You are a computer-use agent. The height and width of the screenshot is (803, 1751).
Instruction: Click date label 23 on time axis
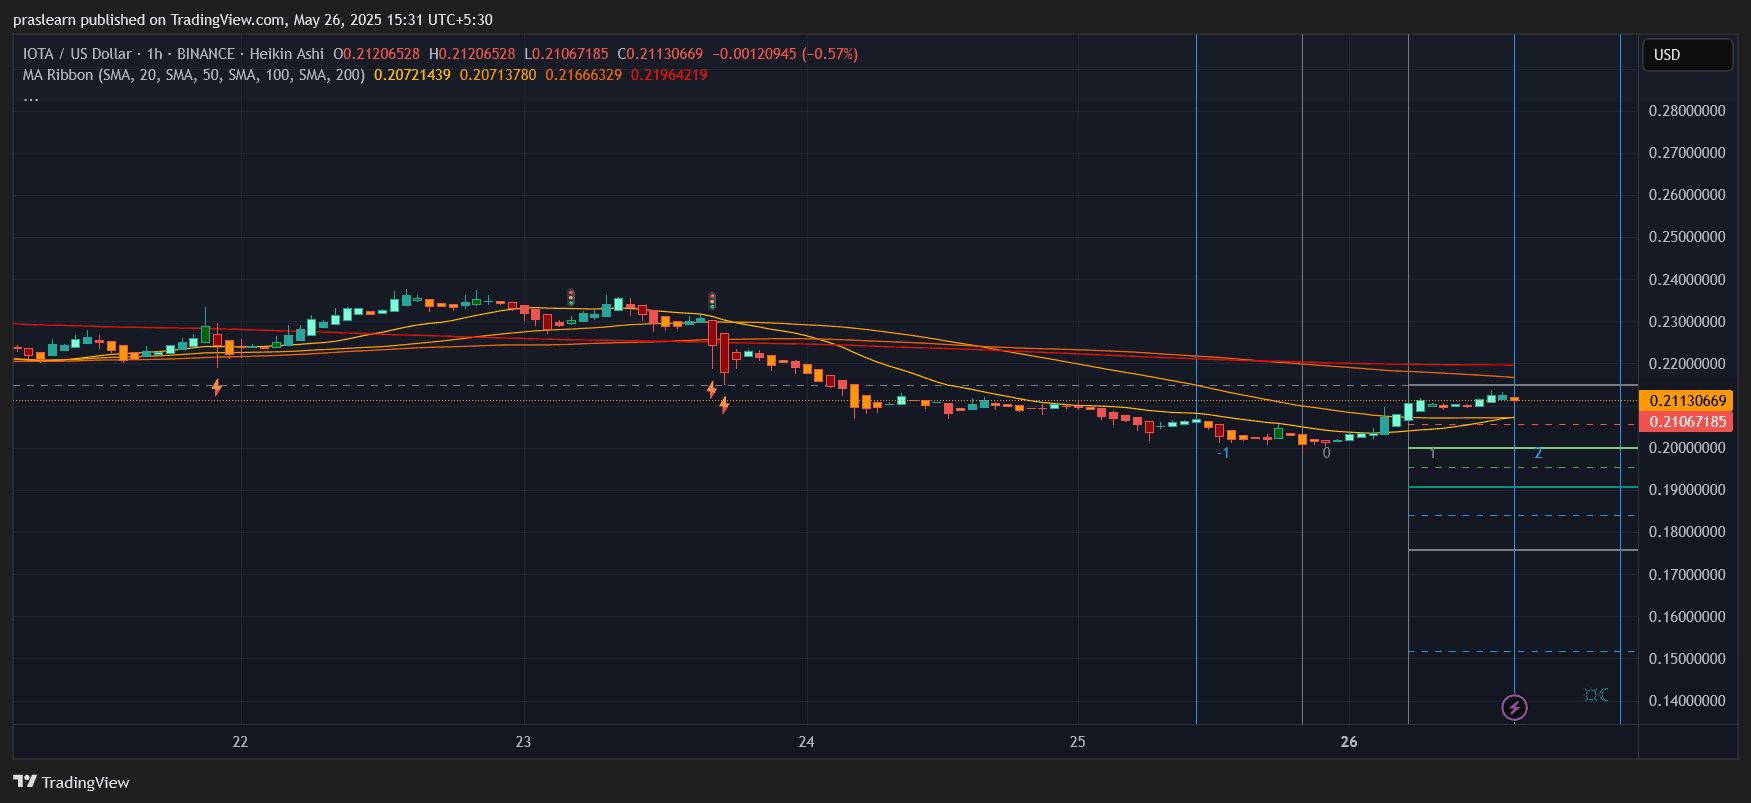tap(523, 742)
